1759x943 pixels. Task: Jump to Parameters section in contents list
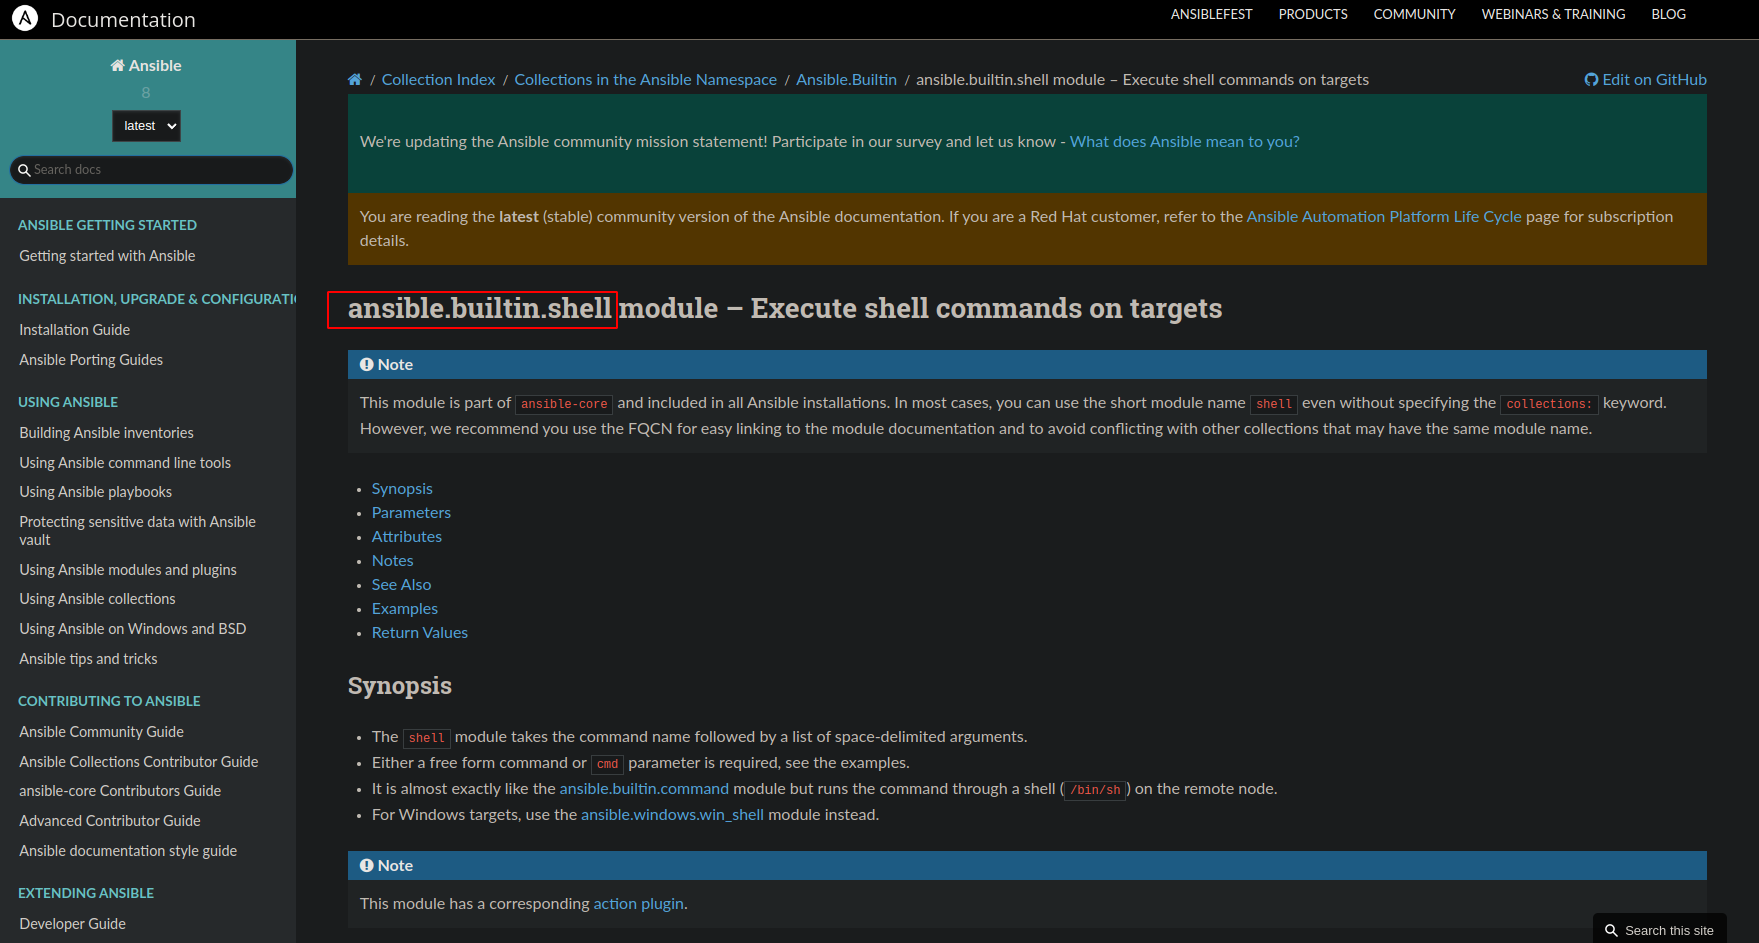(411, 513)
